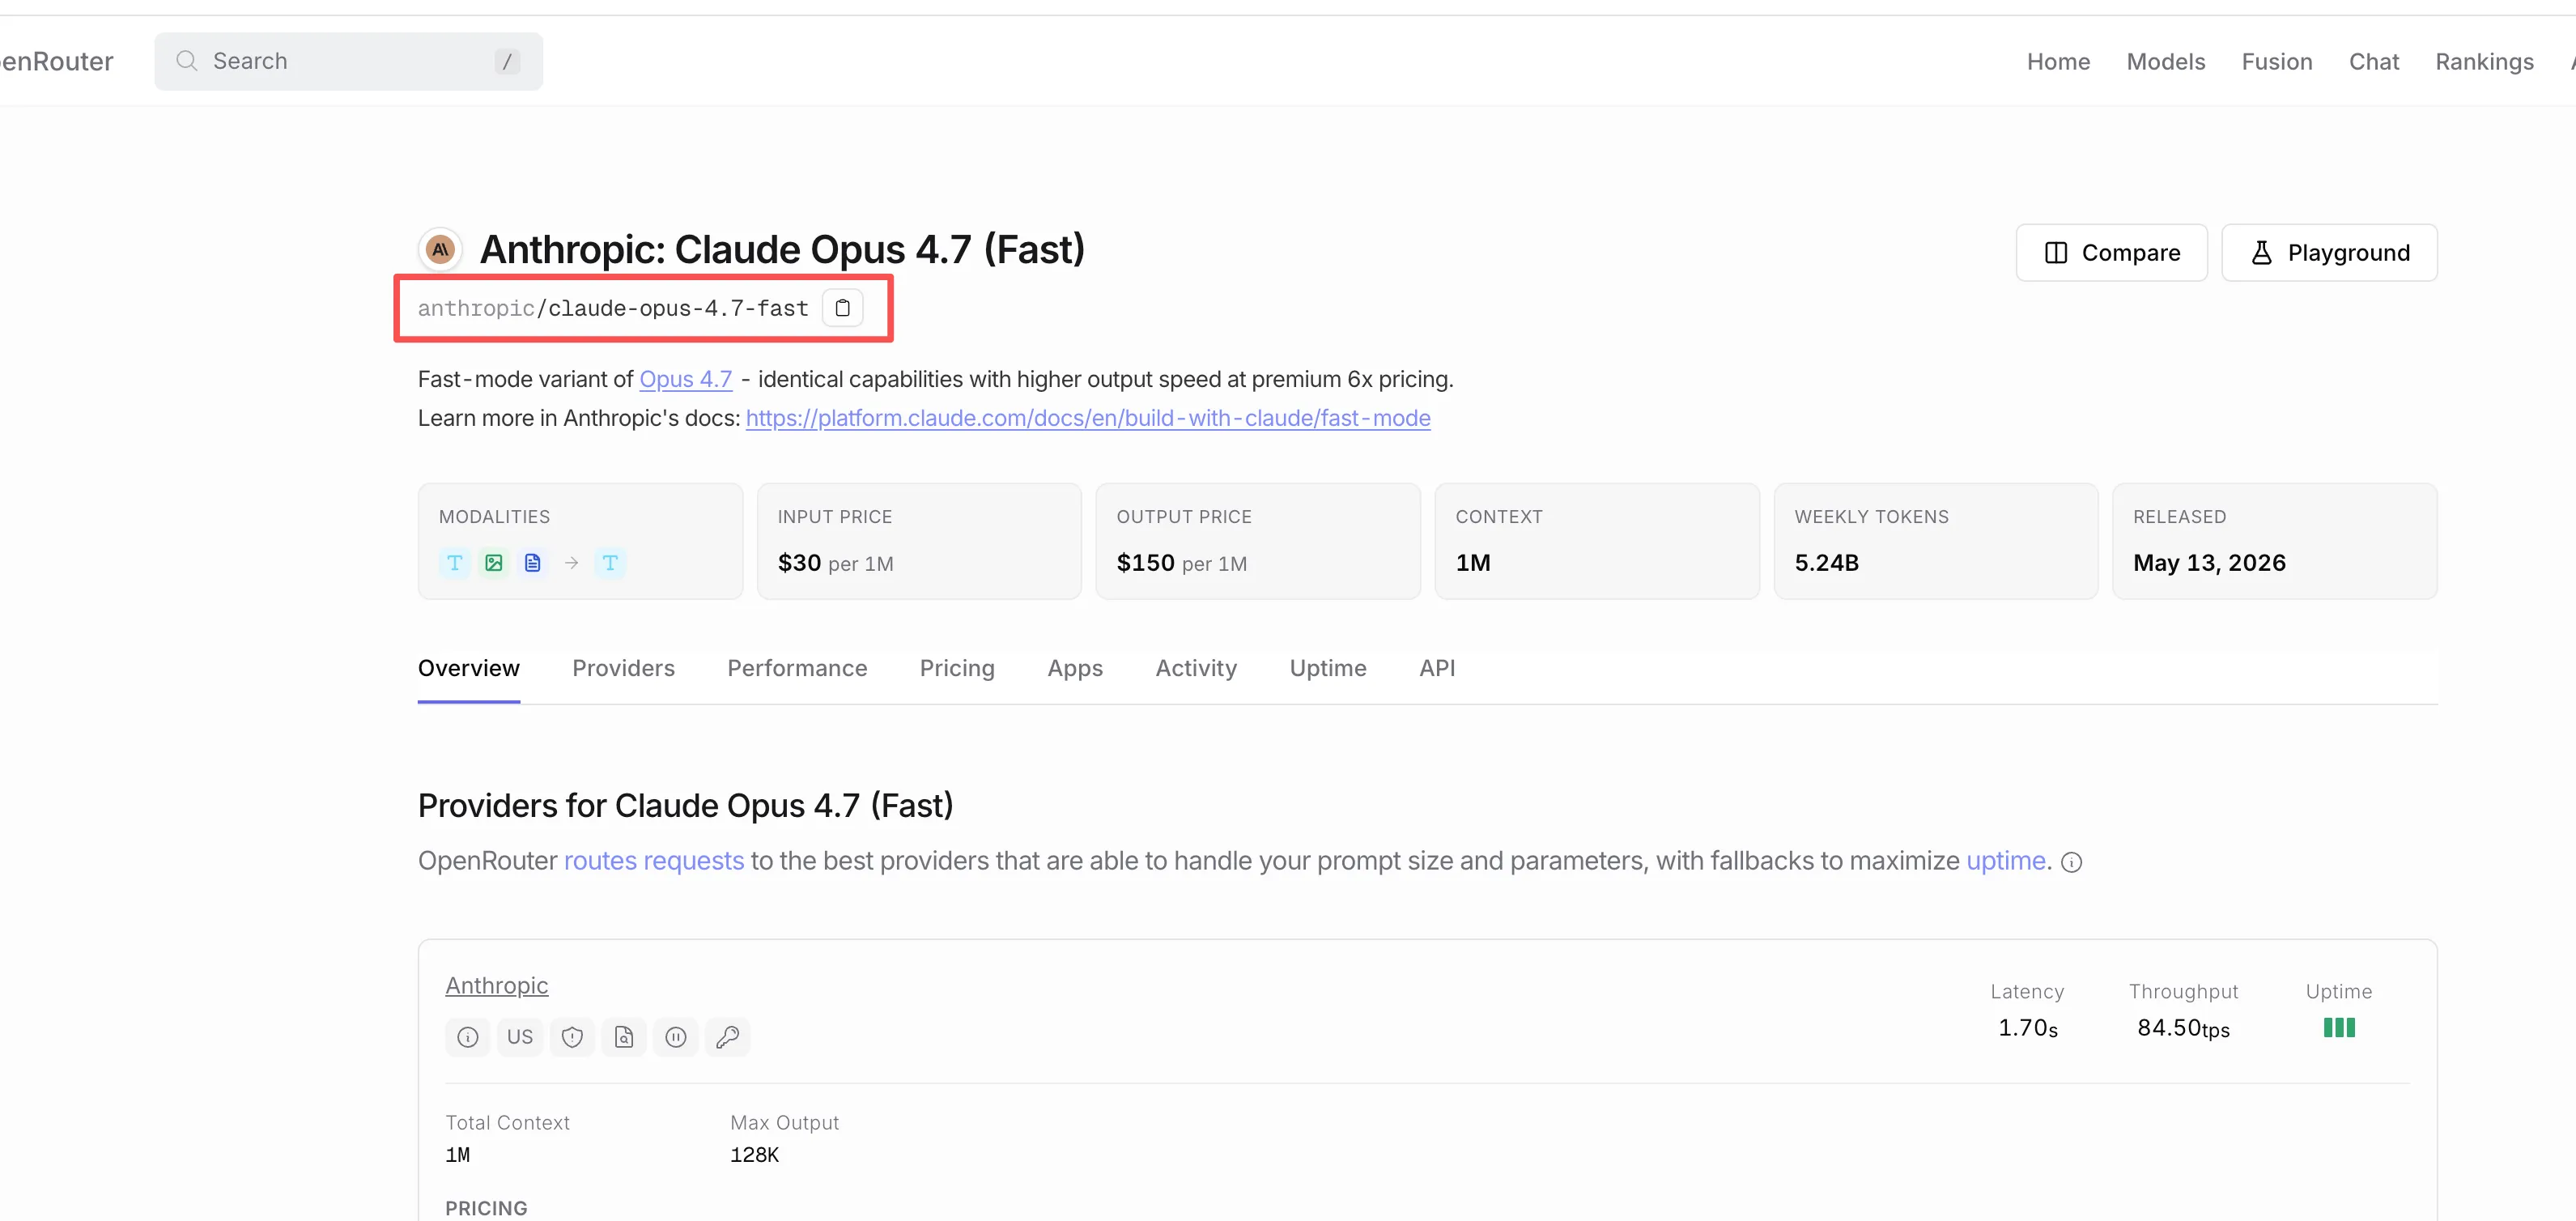Open the info tooltip after the uptime sentence
The width and height of the screenshot is (2576, 1221).
coord(2072,862)
